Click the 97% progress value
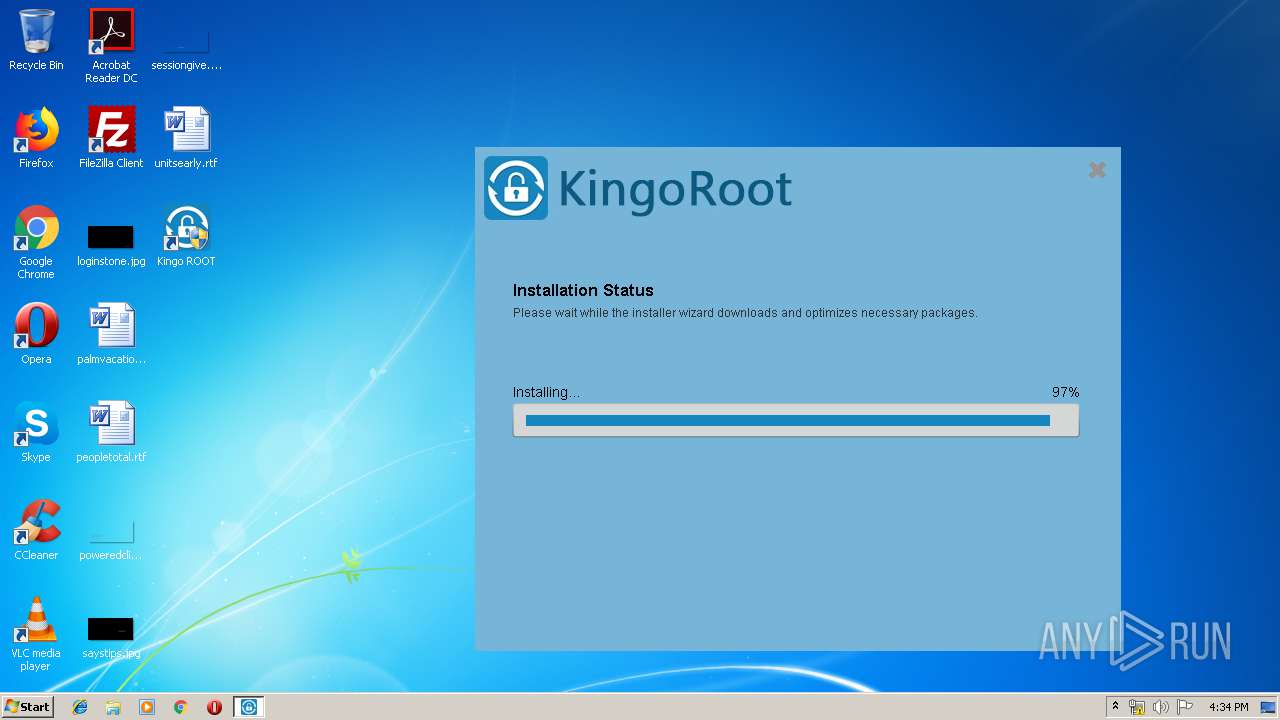Viewport: 1280px width, 720px height. point(1065,392)
